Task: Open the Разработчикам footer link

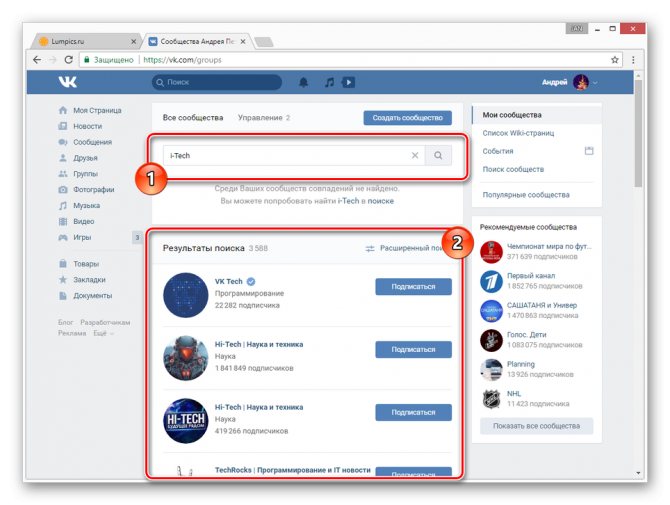Action: 105,322
